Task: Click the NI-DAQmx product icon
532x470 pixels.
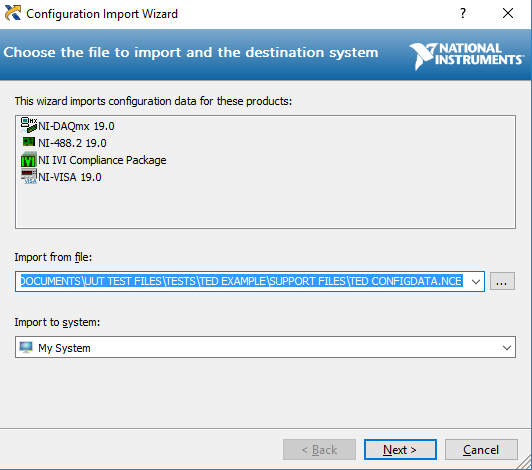Action: [29, 125]
